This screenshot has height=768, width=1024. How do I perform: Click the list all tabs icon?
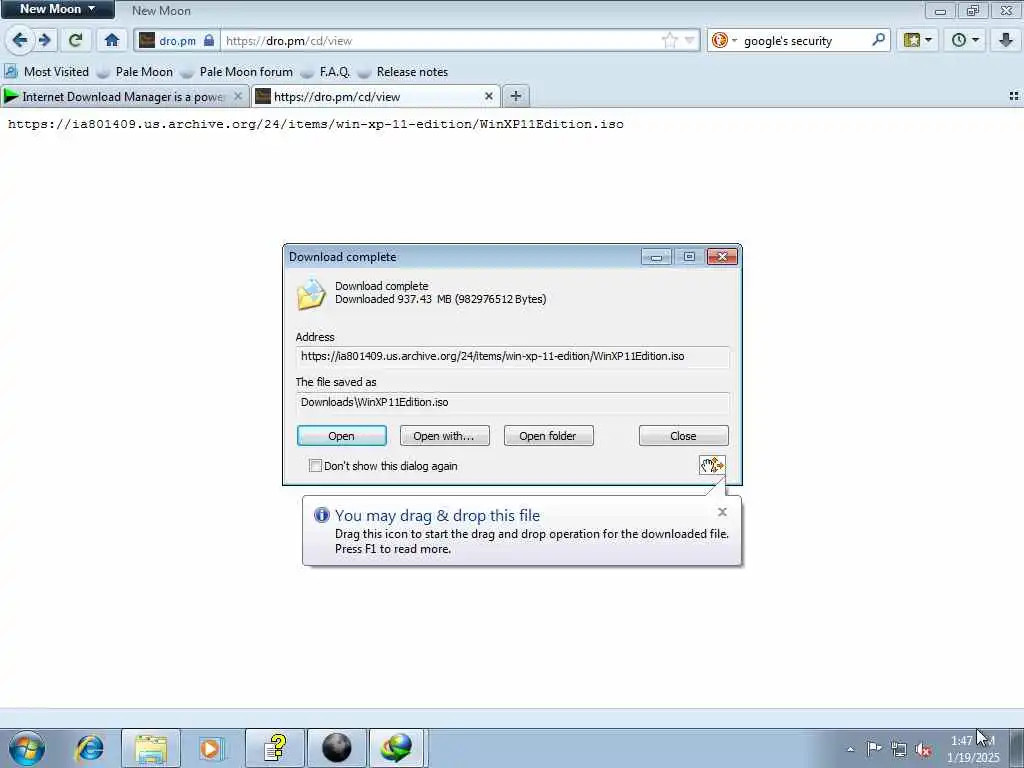[1014, 96]
